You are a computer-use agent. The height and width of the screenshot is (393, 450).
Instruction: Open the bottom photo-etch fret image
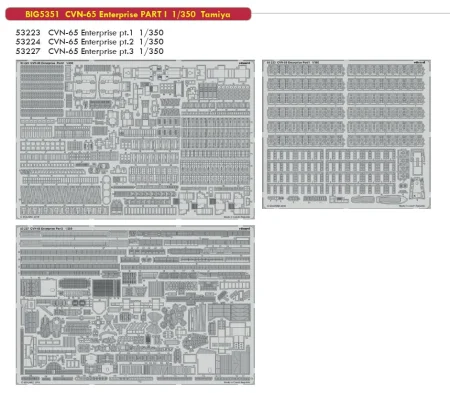[135, 305]
